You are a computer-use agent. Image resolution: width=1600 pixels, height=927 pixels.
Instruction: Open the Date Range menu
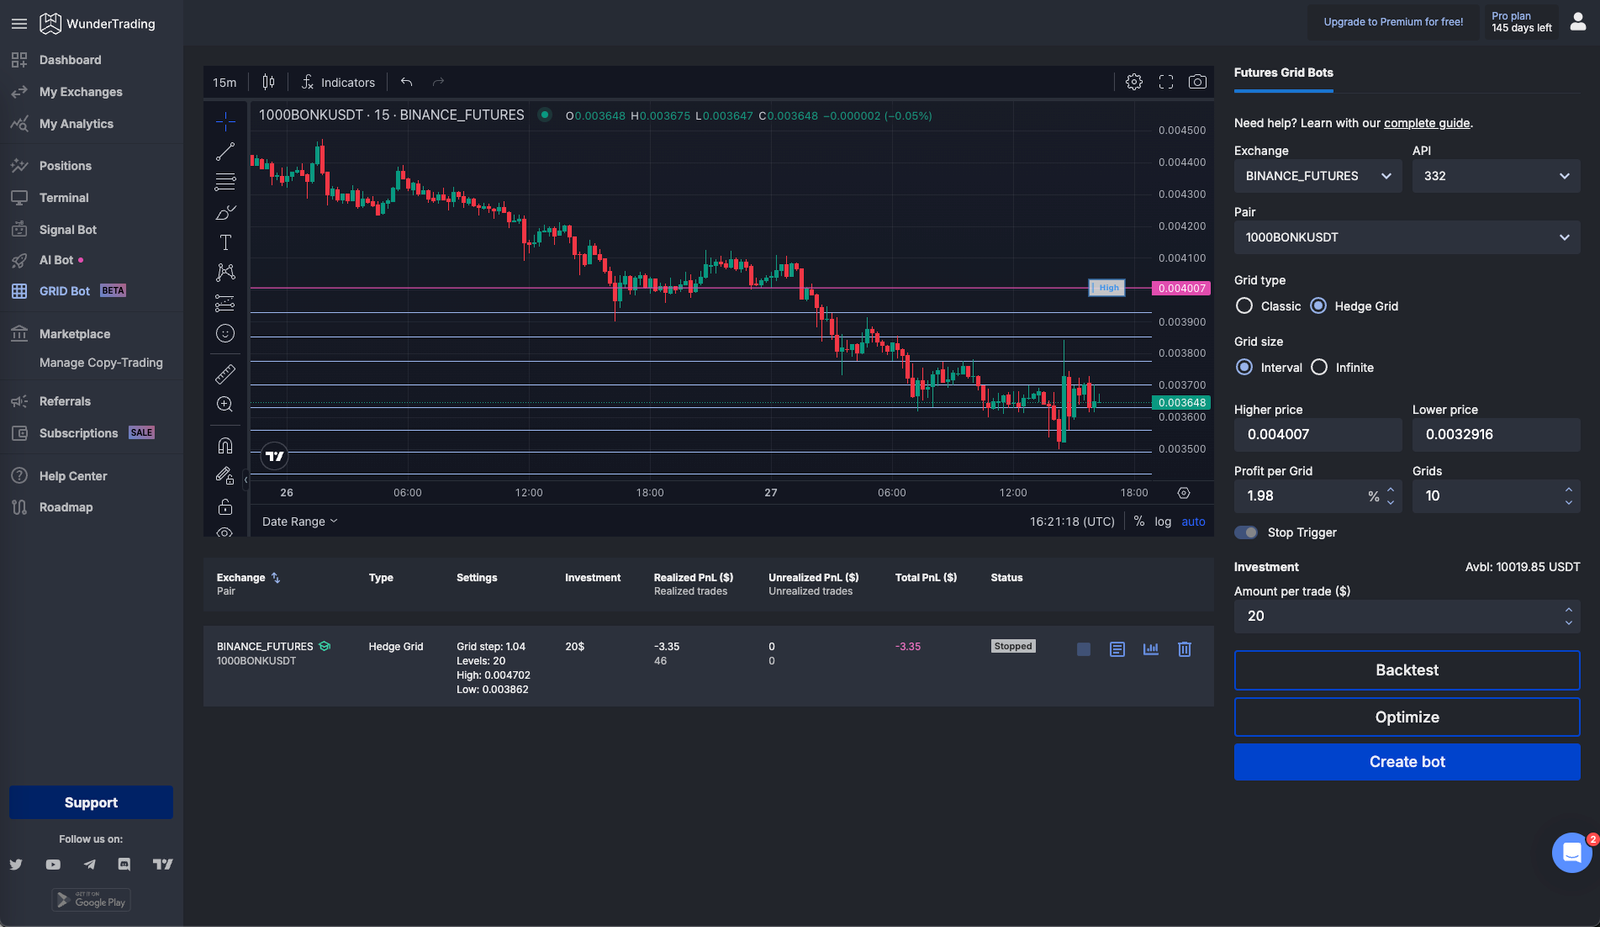tap(299, 521)
